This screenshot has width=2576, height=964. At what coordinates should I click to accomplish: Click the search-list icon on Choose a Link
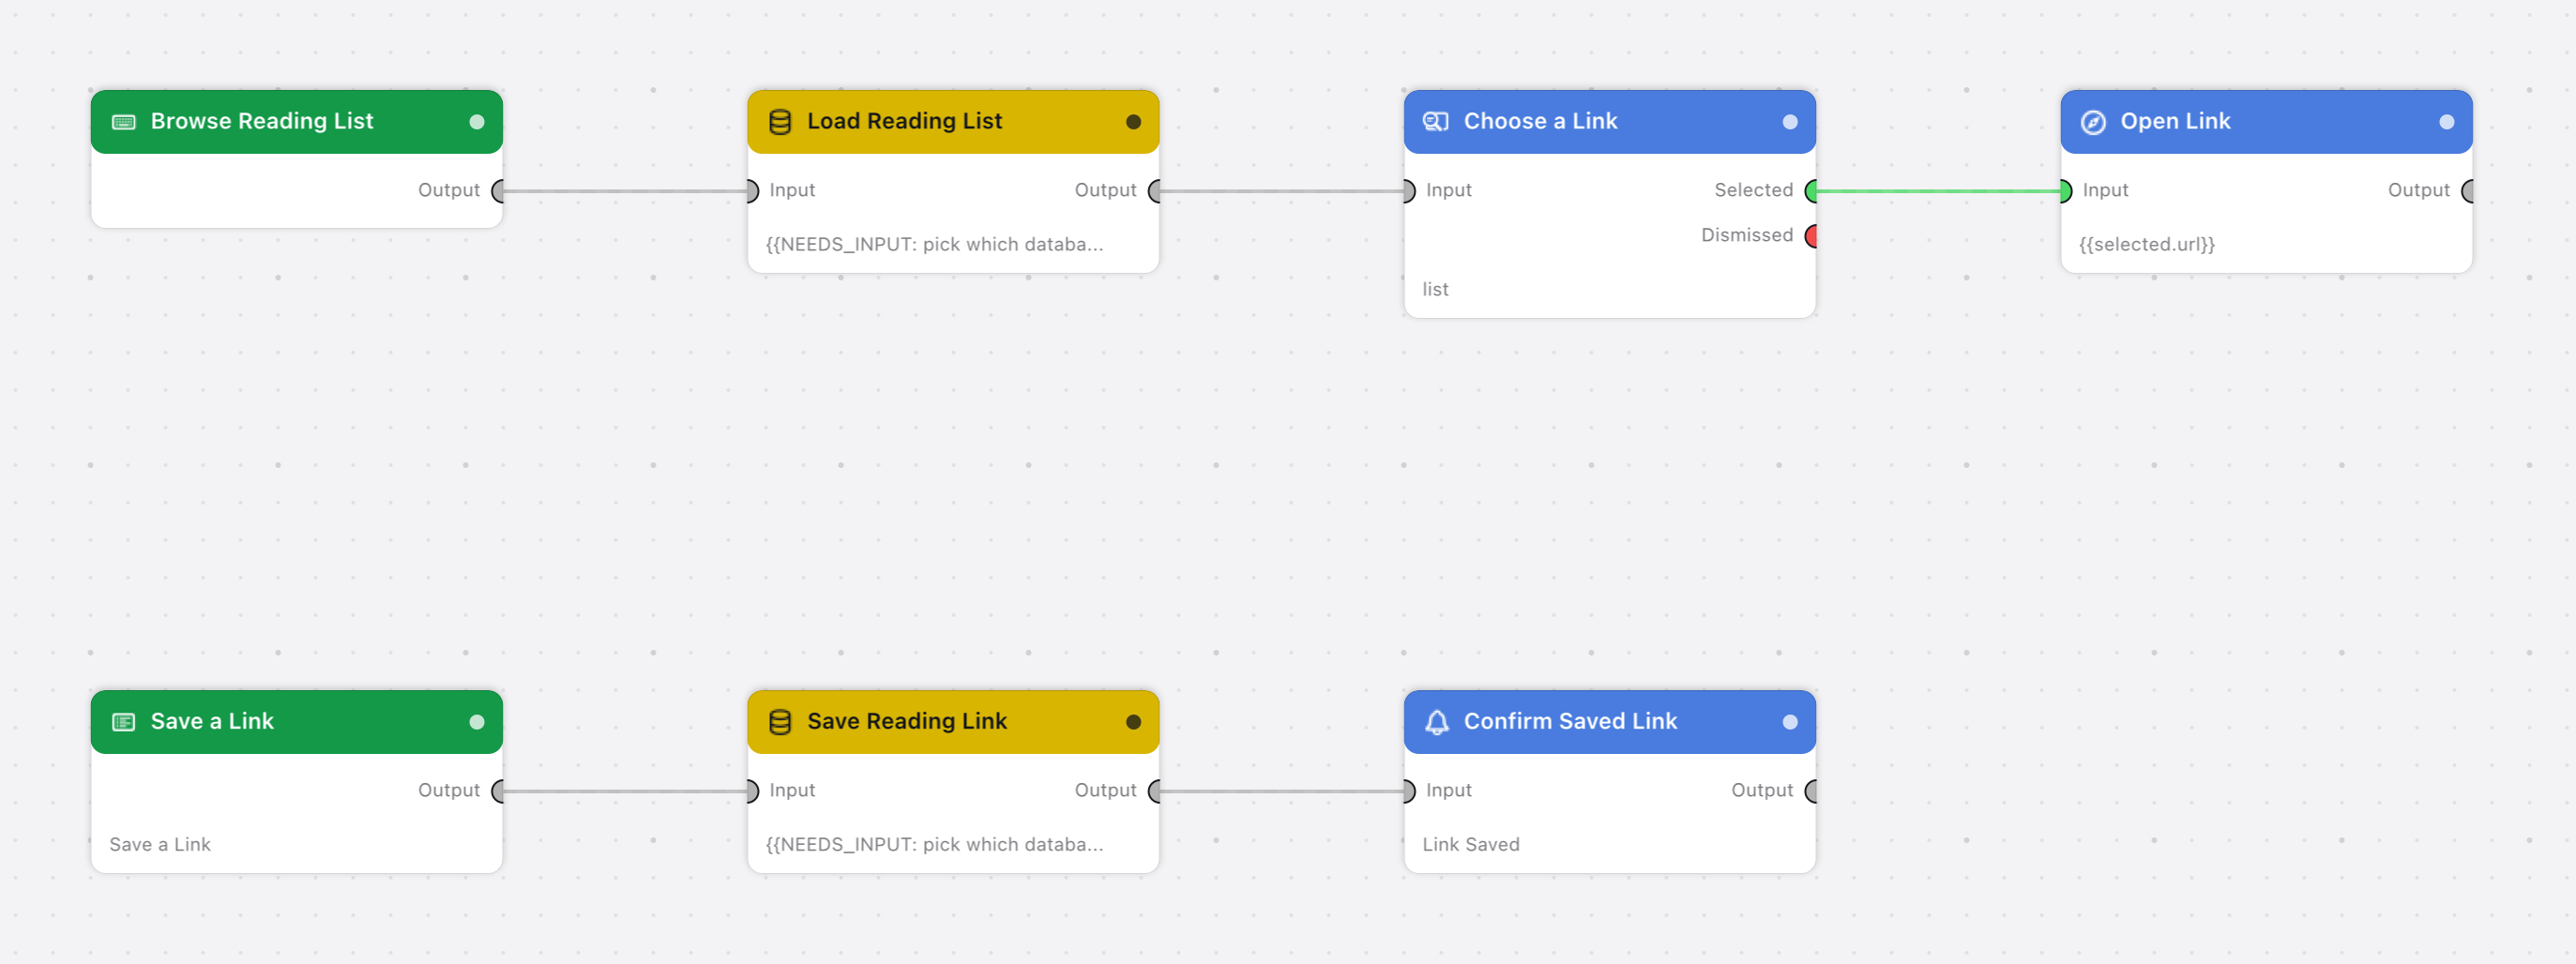coord(1436,122)
